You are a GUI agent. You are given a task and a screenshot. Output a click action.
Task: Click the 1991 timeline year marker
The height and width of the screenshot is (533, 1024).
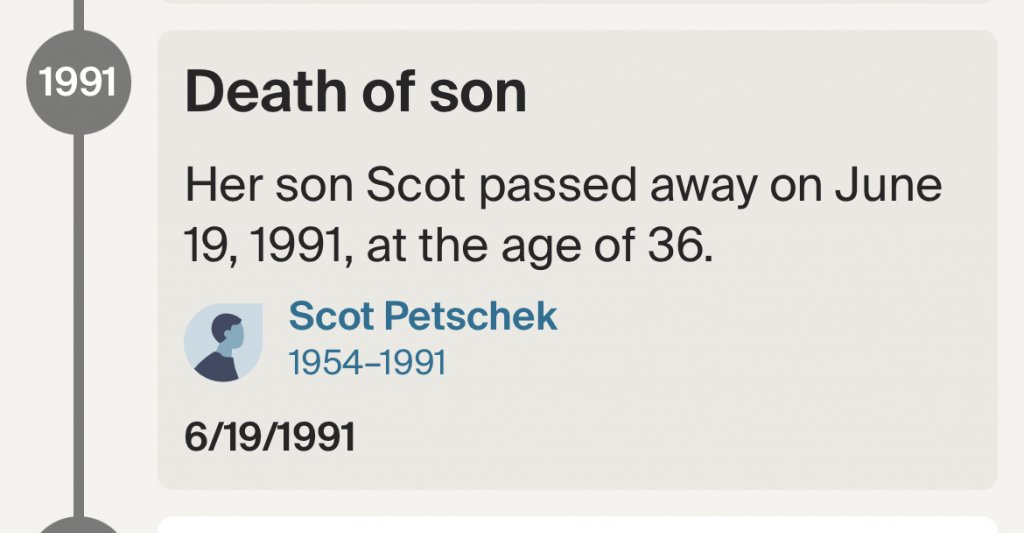pyautogui.click(x=78, y=82)
